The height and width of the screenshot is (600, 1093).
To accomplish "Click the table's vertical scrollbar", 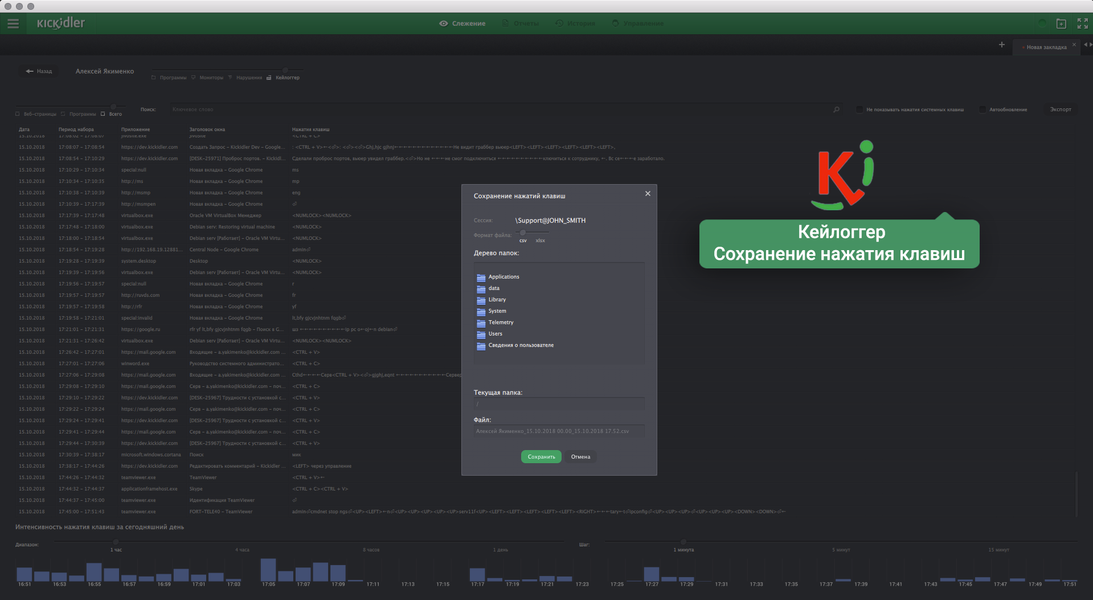I will click(1077, 495).
